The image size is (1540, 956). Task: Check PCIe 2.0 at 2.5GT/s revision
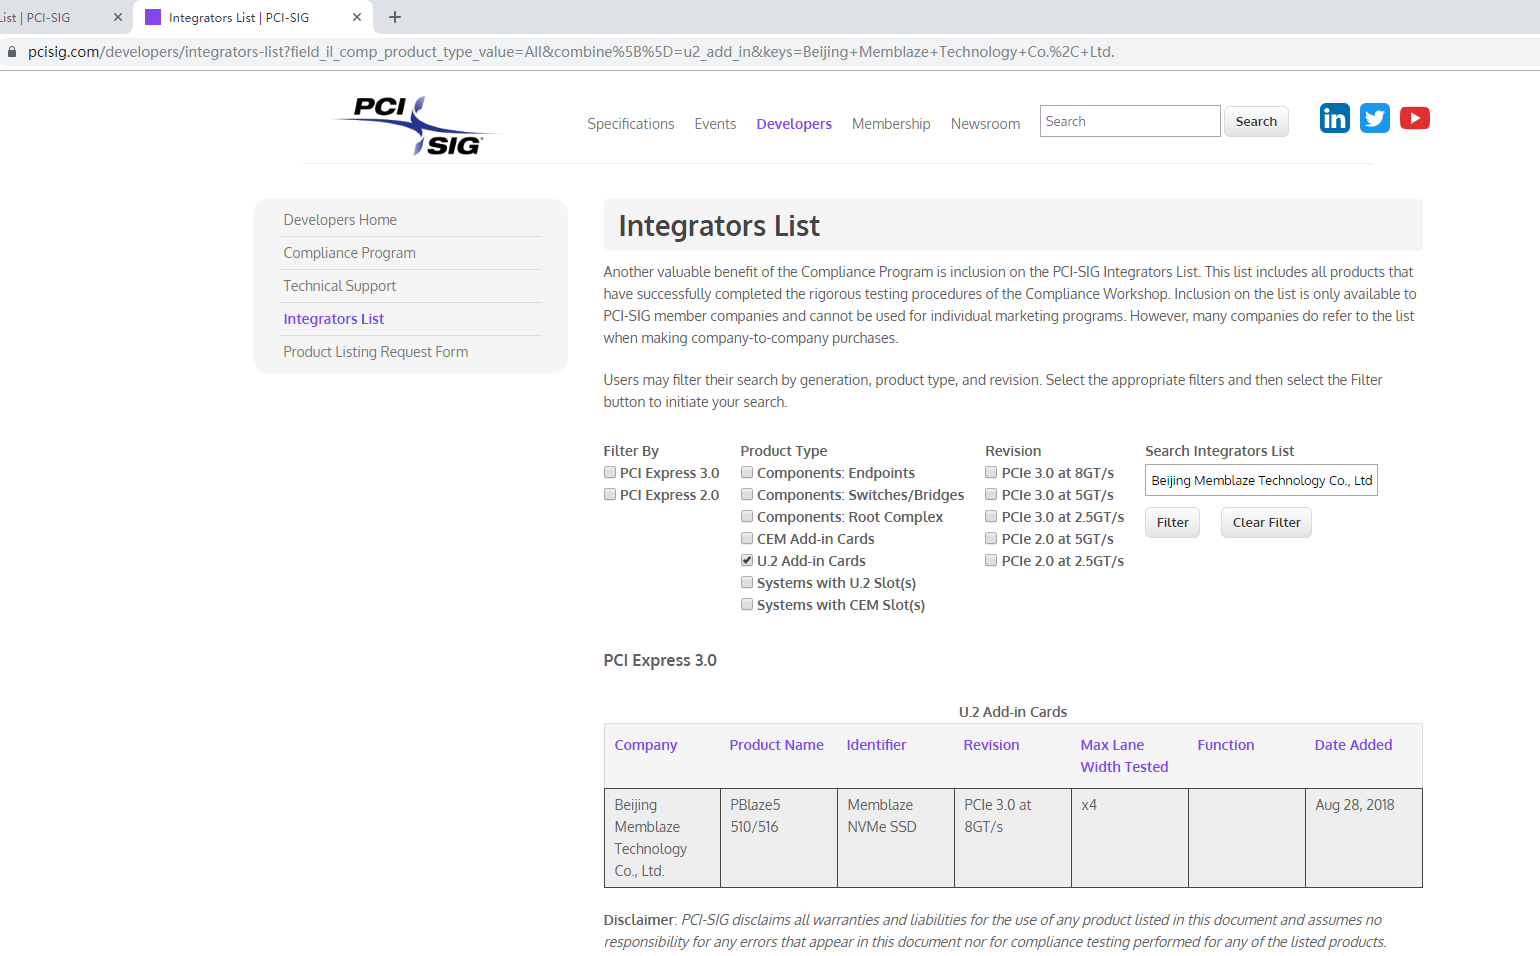(x=991, y=560)
